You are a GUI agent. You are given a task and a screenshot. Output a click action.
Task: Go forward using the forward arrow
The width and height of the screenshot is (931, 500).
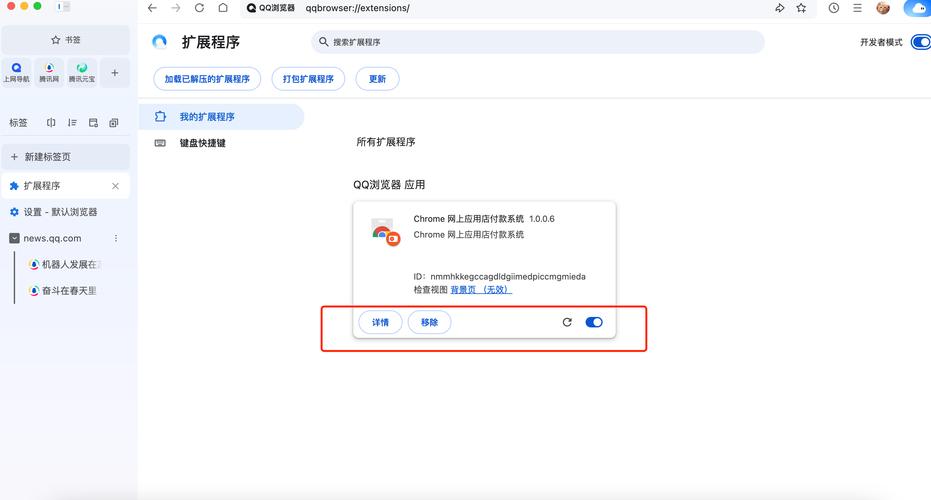tap(176, 8)
